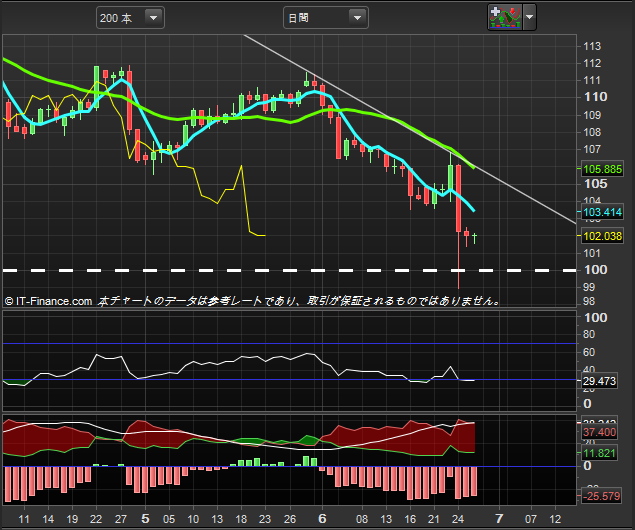The height and width of the screenshot is (530, 635).
Task: Expand the indicator icon dropdown arrow
Action: (529, 17)
